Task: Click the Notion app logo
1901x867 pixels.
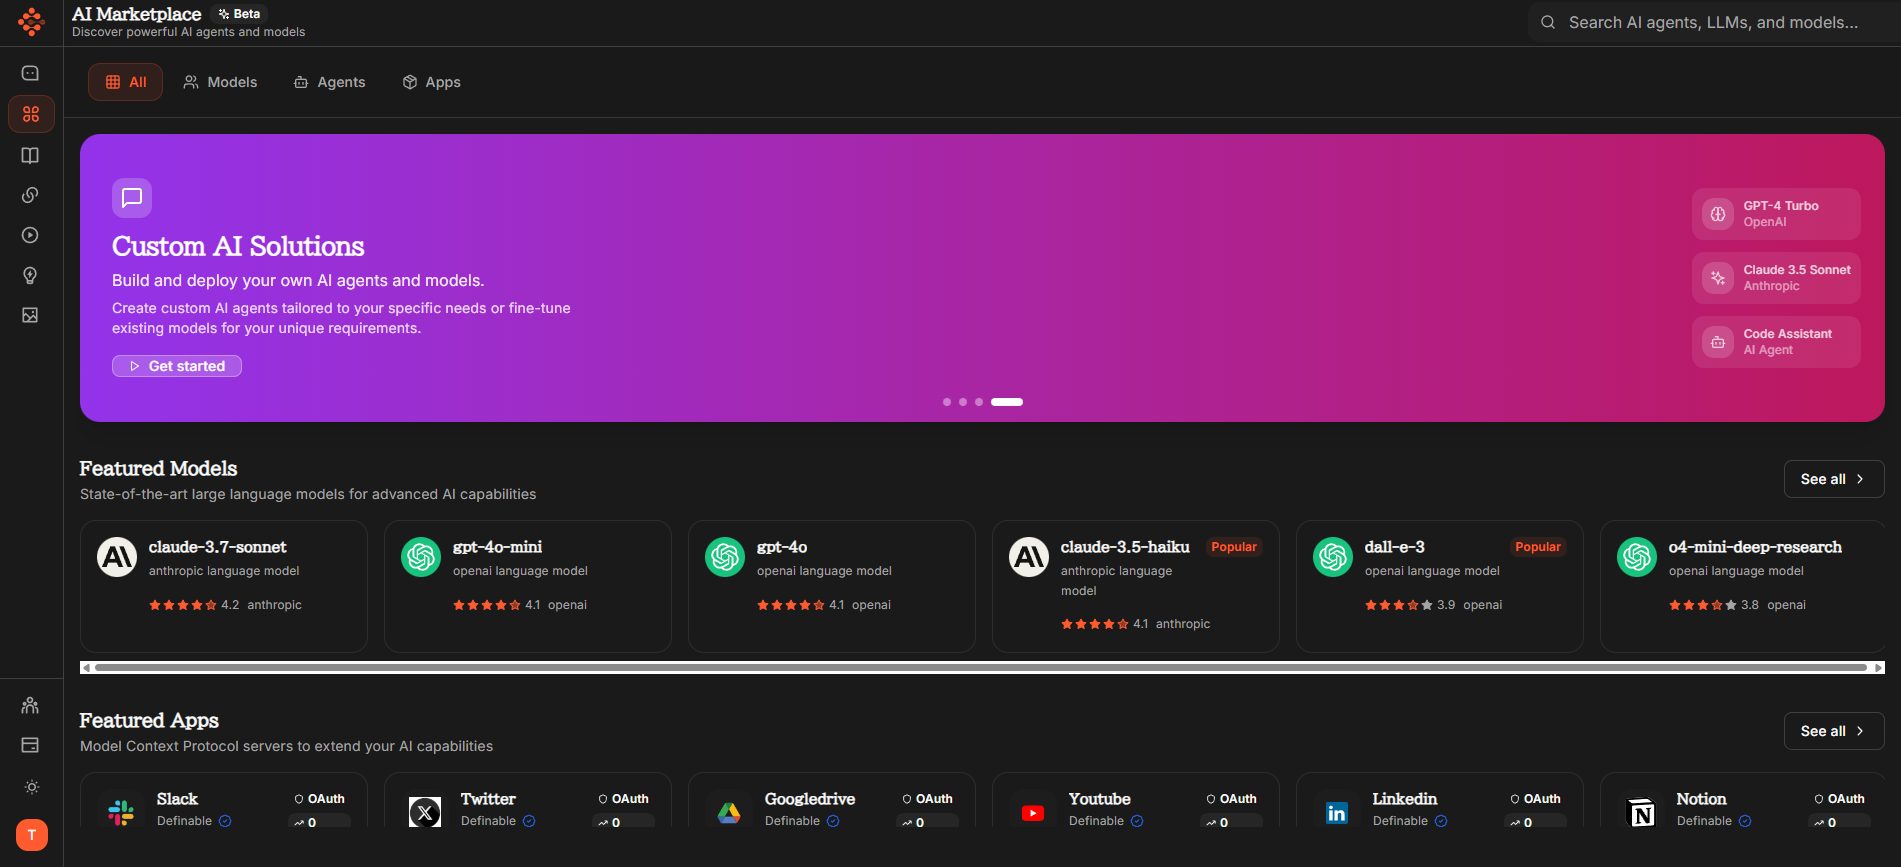Action: click(x=1641, y=812)
